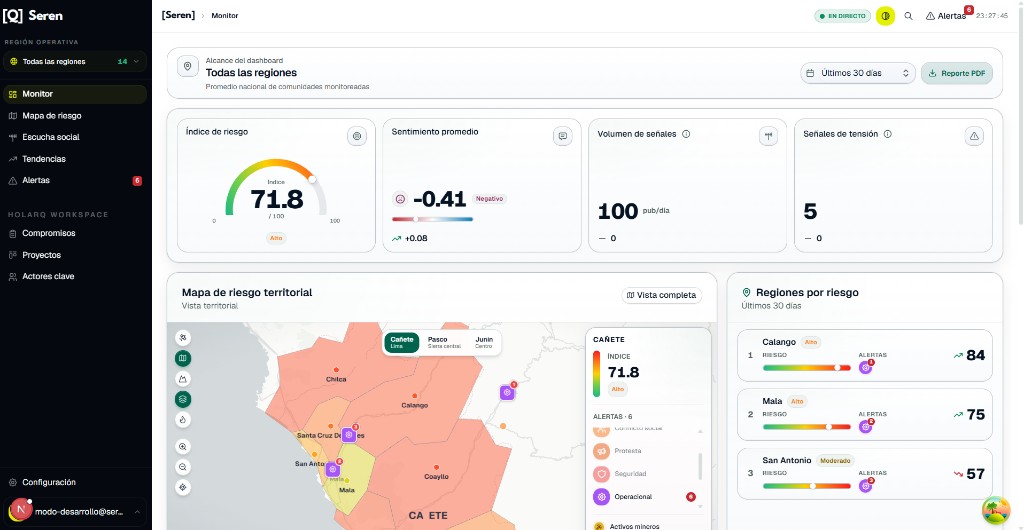This screenshot has height=530, width=1024.
Task: Open the Proyectos sidebar item
Action: (74, 255)
